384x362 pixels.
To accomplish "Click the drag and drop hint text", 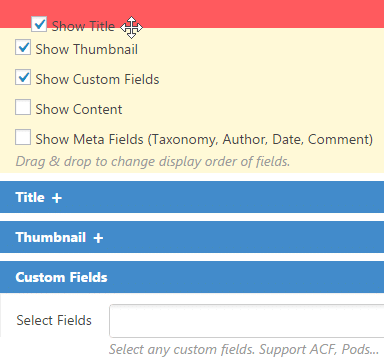I will click(x=153, y=161).
